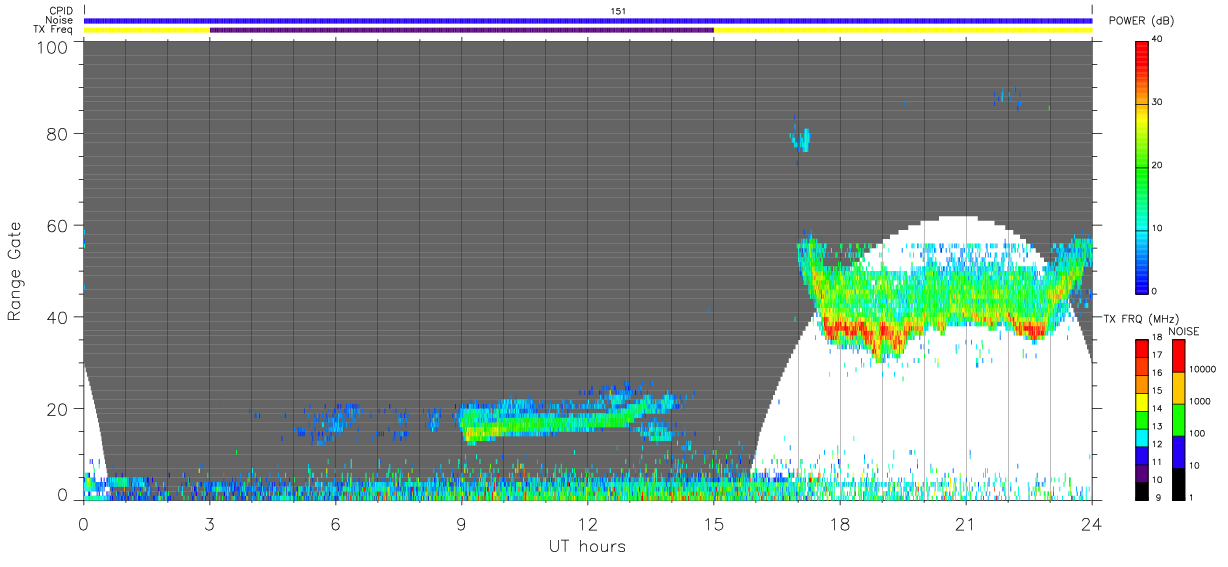The height and width of the screenshot is (567, 1228).
Task: Click the CPID value 151
Action: (618, 11)
